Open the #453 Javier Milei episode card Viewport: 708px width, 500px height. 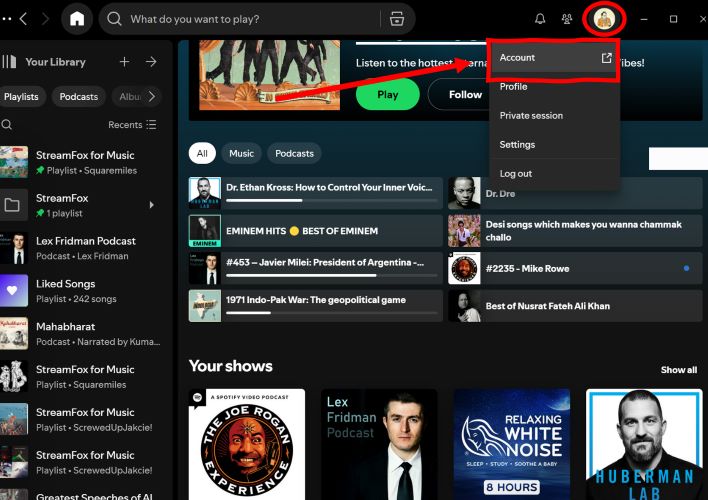(316, 268)
